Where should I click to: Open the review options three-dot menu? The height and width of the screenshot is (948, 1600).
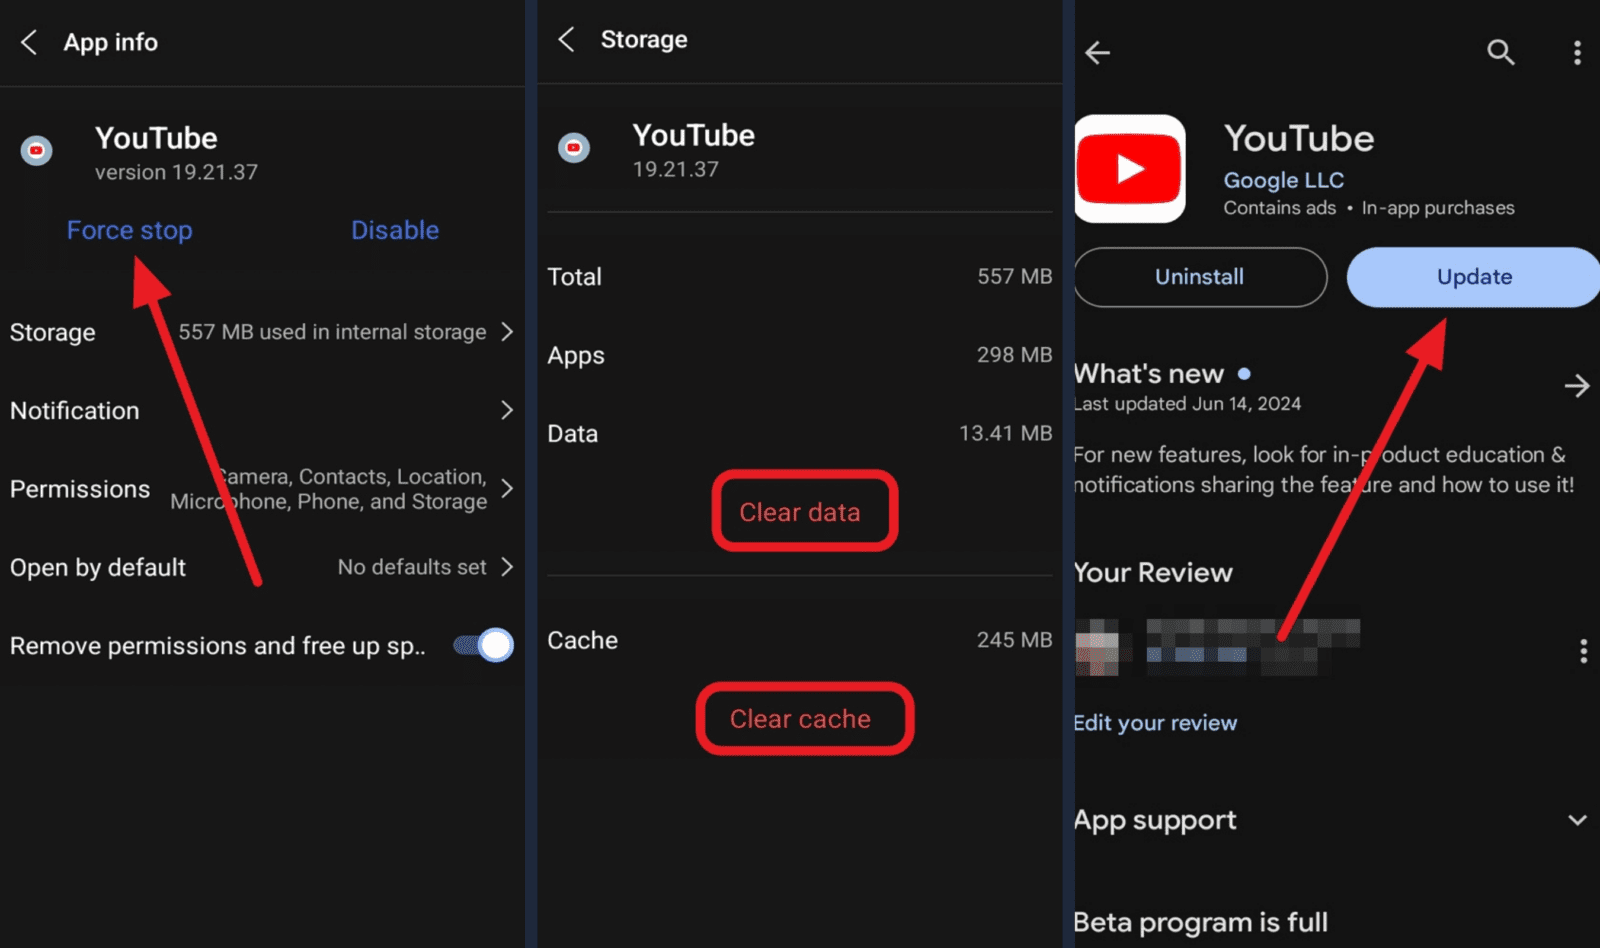[x=1583, y=651]
